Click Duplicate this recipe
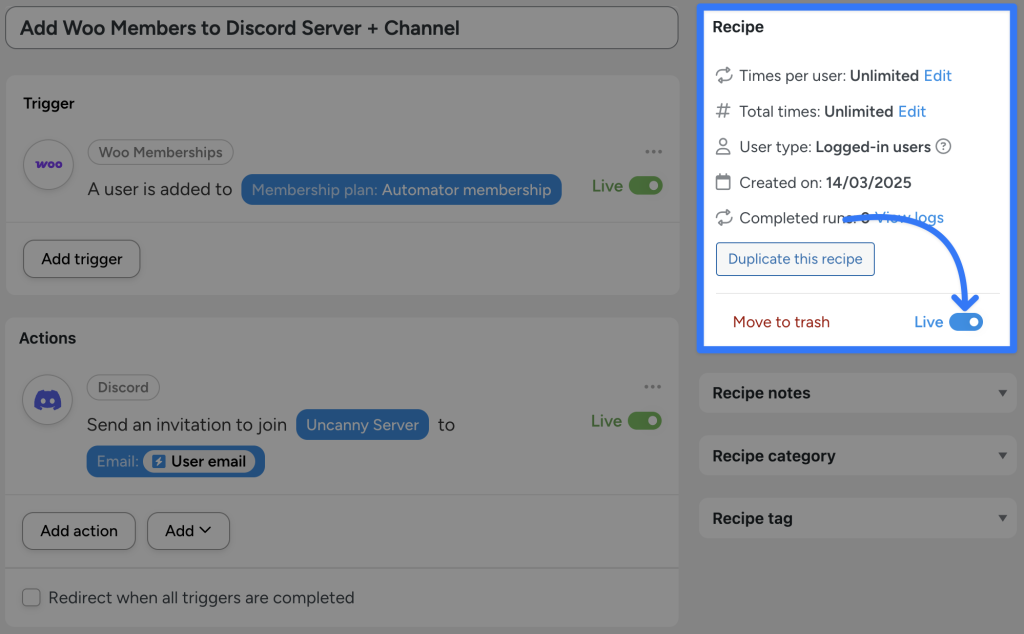This screenshot has width=1024, height=634. [795, 259]
